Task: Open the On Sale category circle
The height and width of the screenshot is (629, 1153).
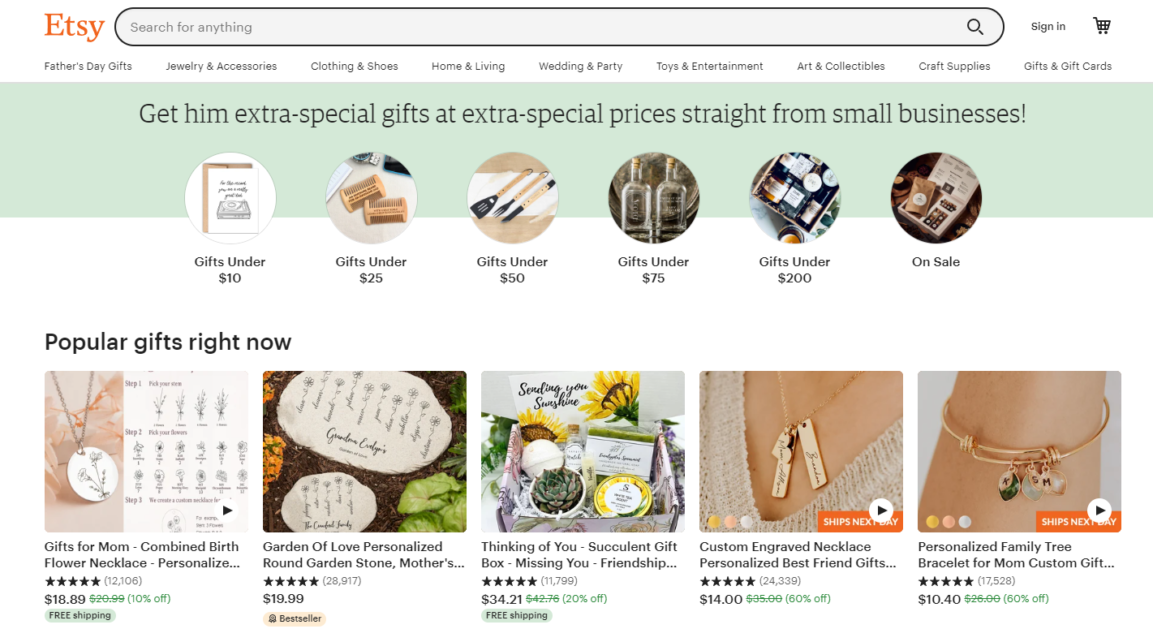Action: coord(935,197)
